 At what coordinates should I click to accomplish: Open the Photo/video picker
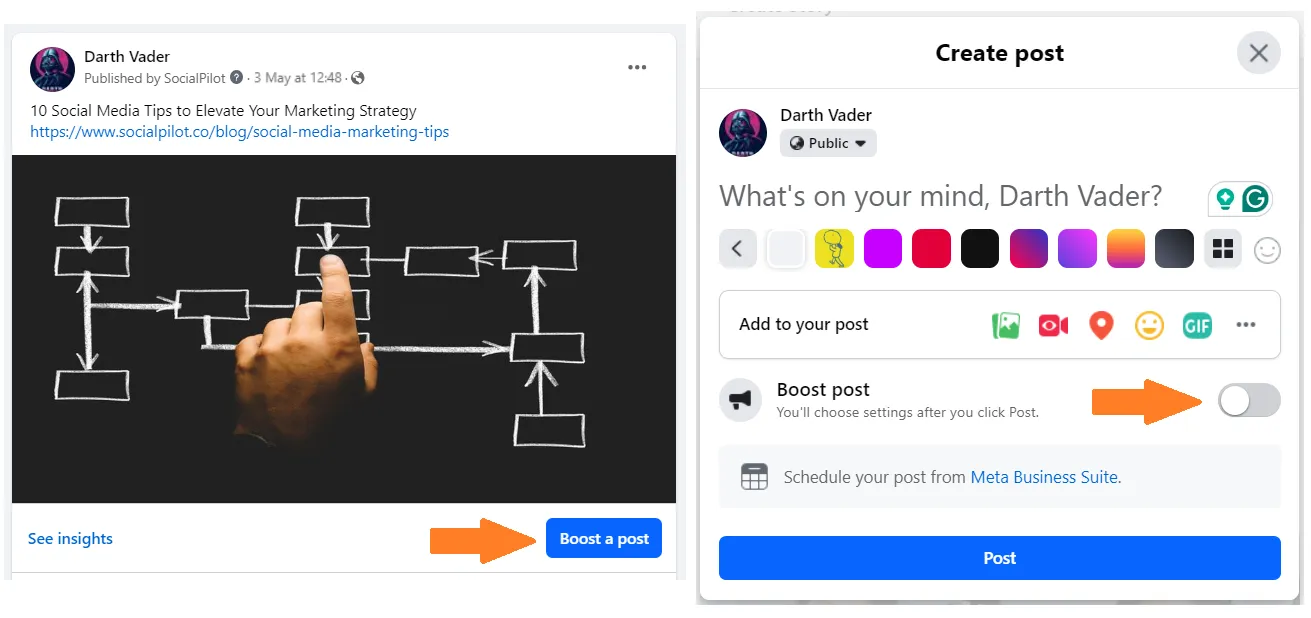[x=1006, y=325]
